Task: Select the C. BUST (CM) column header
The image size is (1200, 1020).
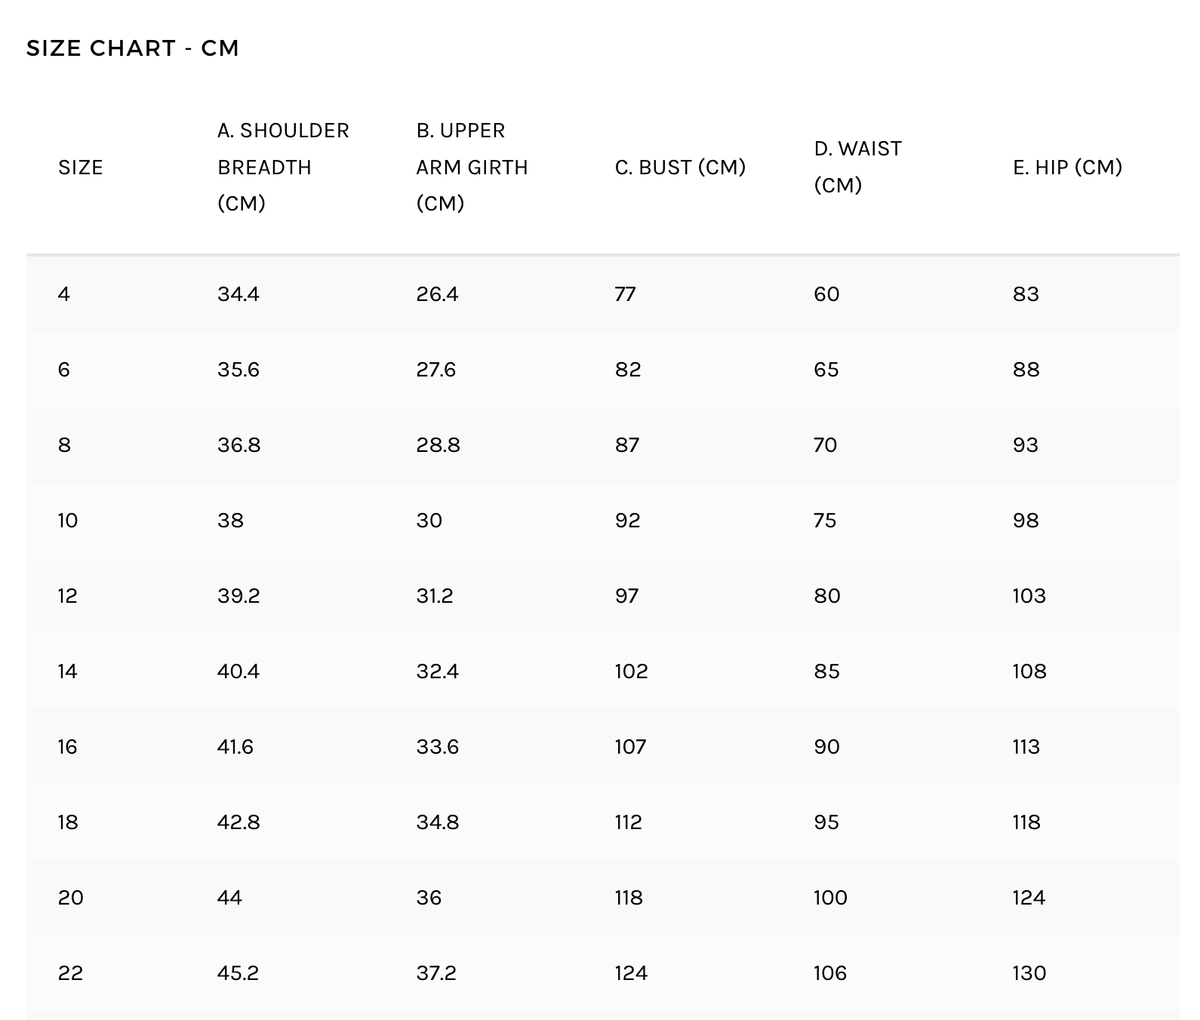Action: (680, 167)
